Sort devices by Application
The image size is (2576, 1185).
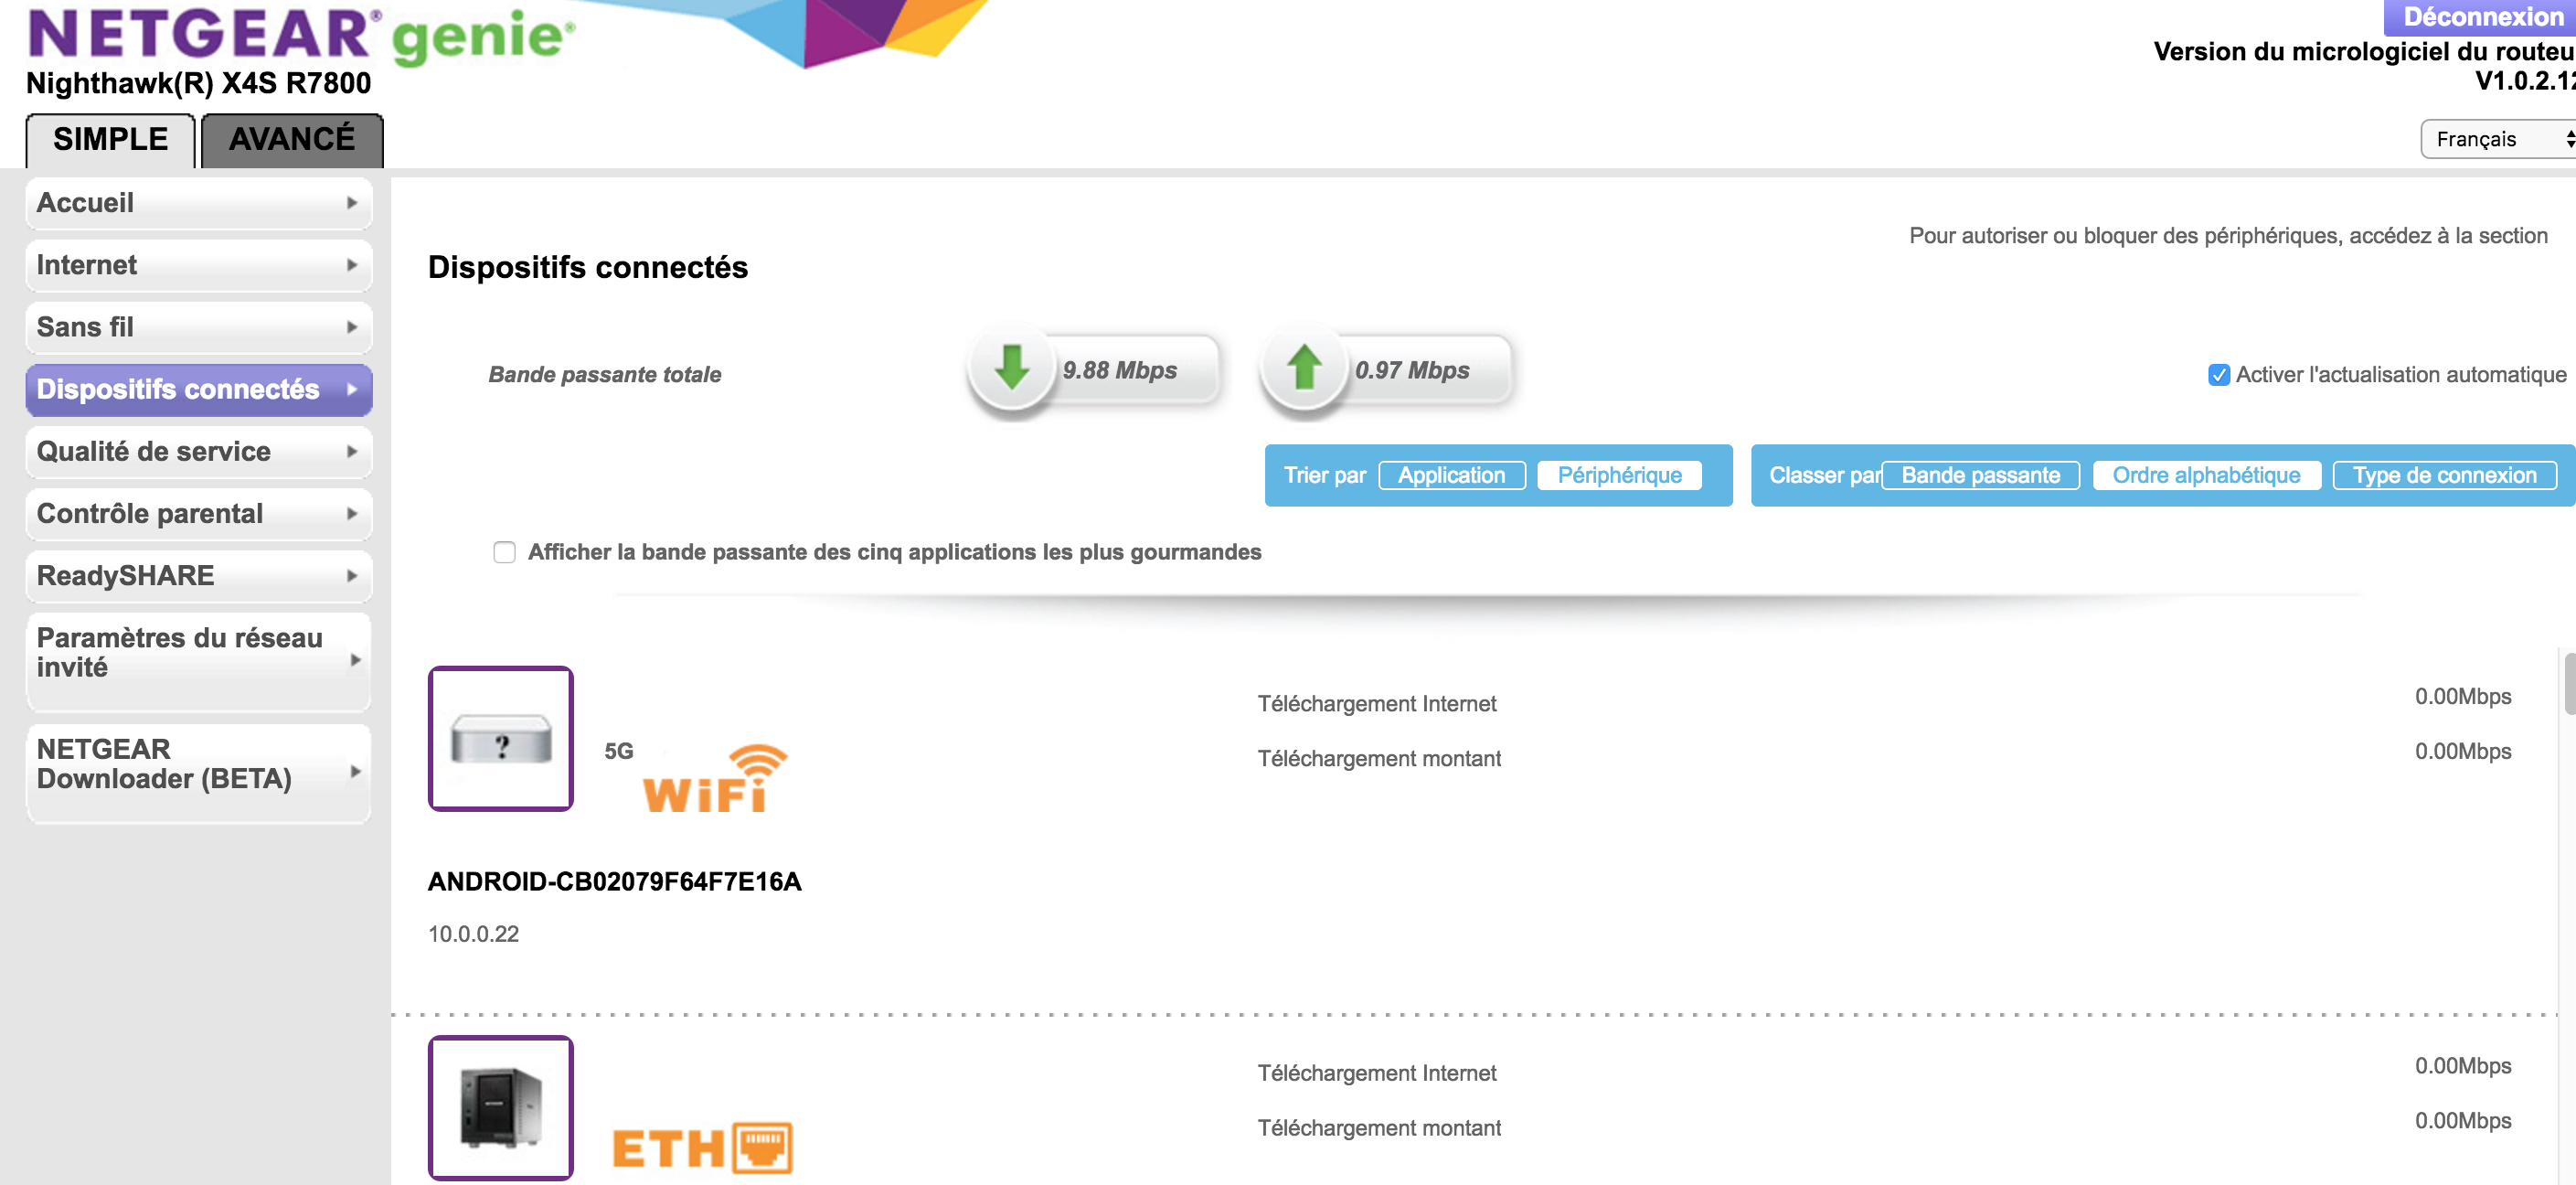click(x=1451, y=475)
